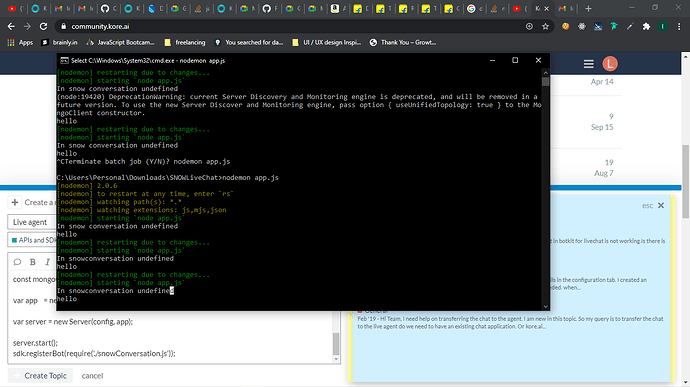Click the '[nodemon] 2.0.6' line
Viewport: 690px width, 387px height.
coord(87,185)
